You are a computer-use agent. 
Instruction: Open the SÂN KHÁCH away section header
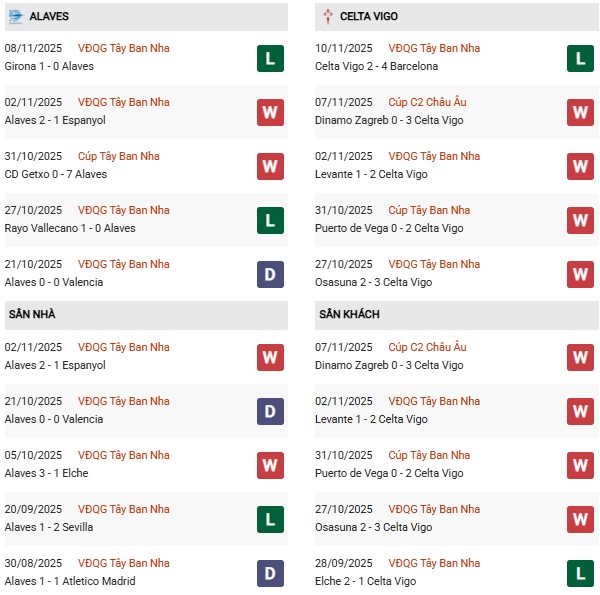pos(349,314)
